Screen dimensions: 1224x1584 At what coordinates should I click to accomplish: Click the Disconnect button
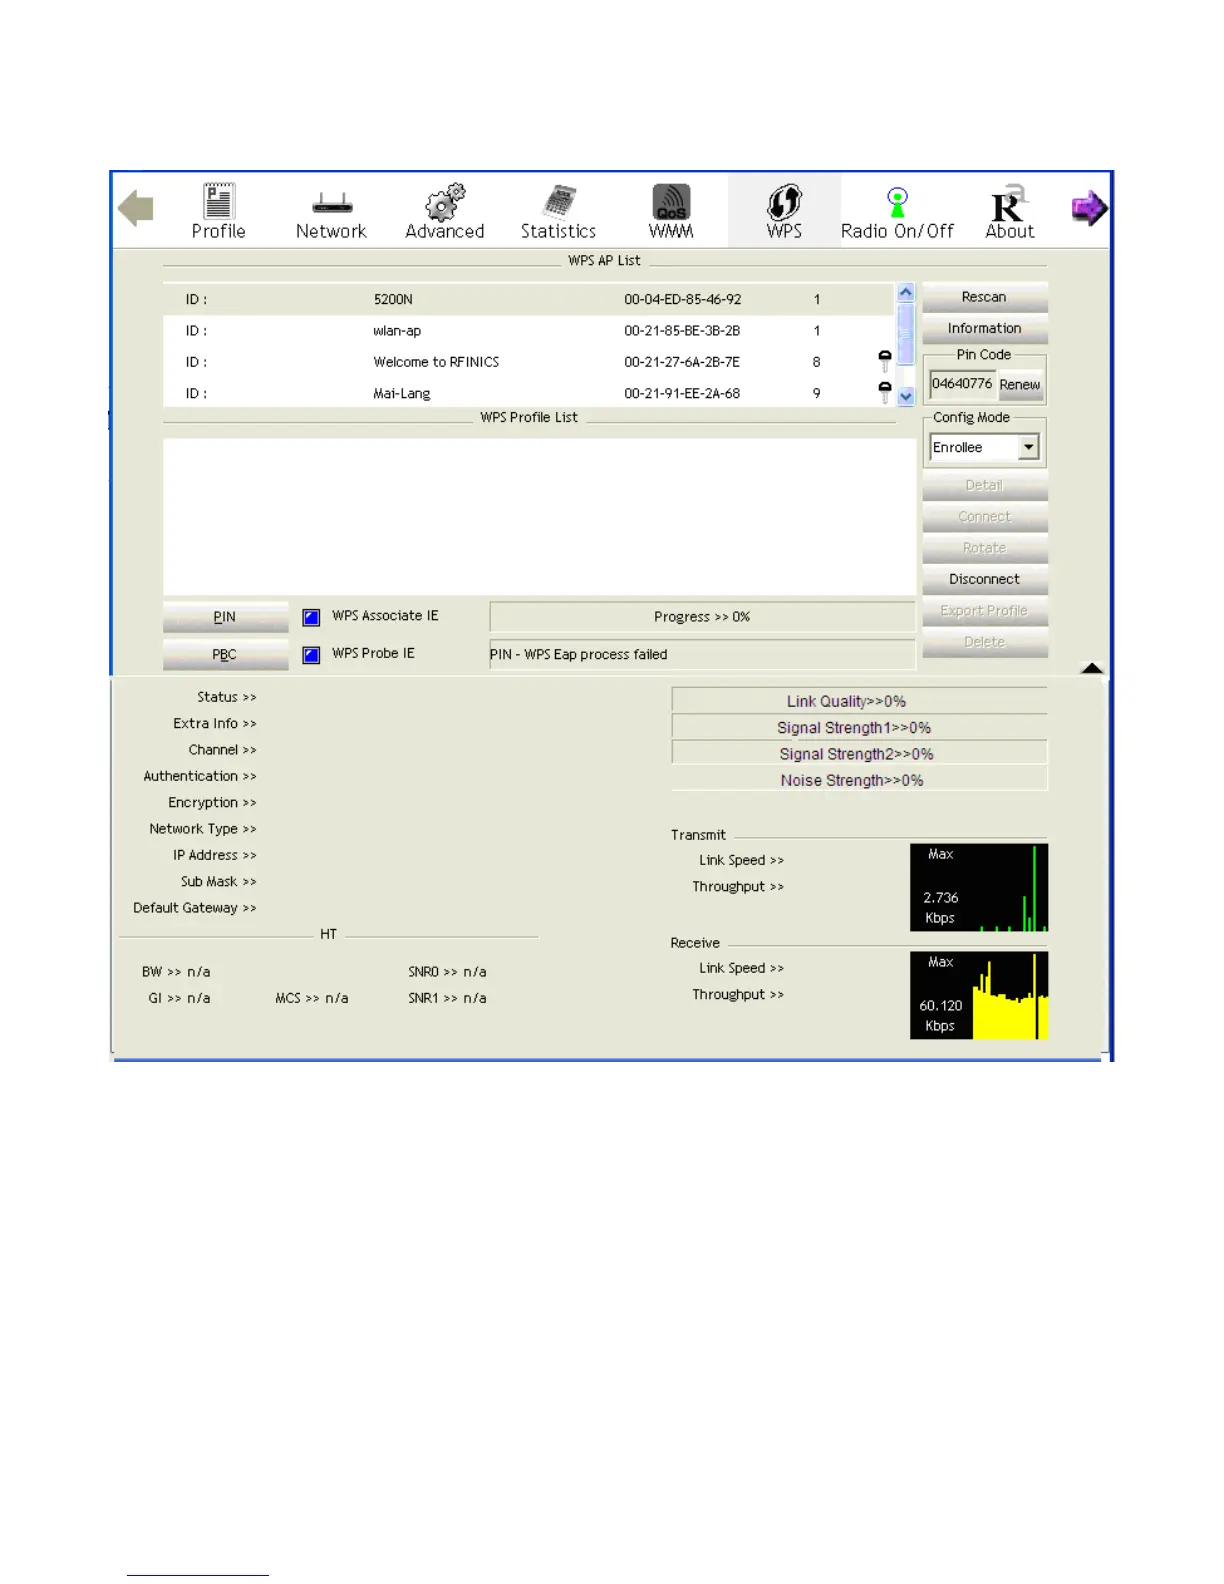click(984, 579)
